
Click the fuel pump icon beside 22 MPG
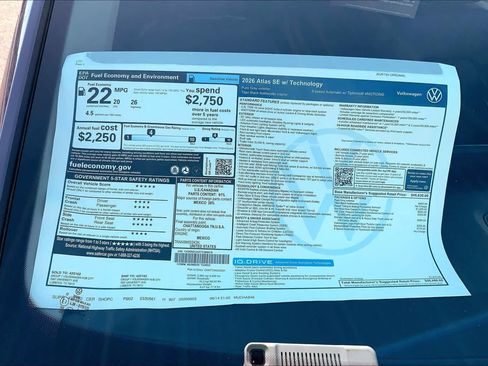tap(81, 91)
